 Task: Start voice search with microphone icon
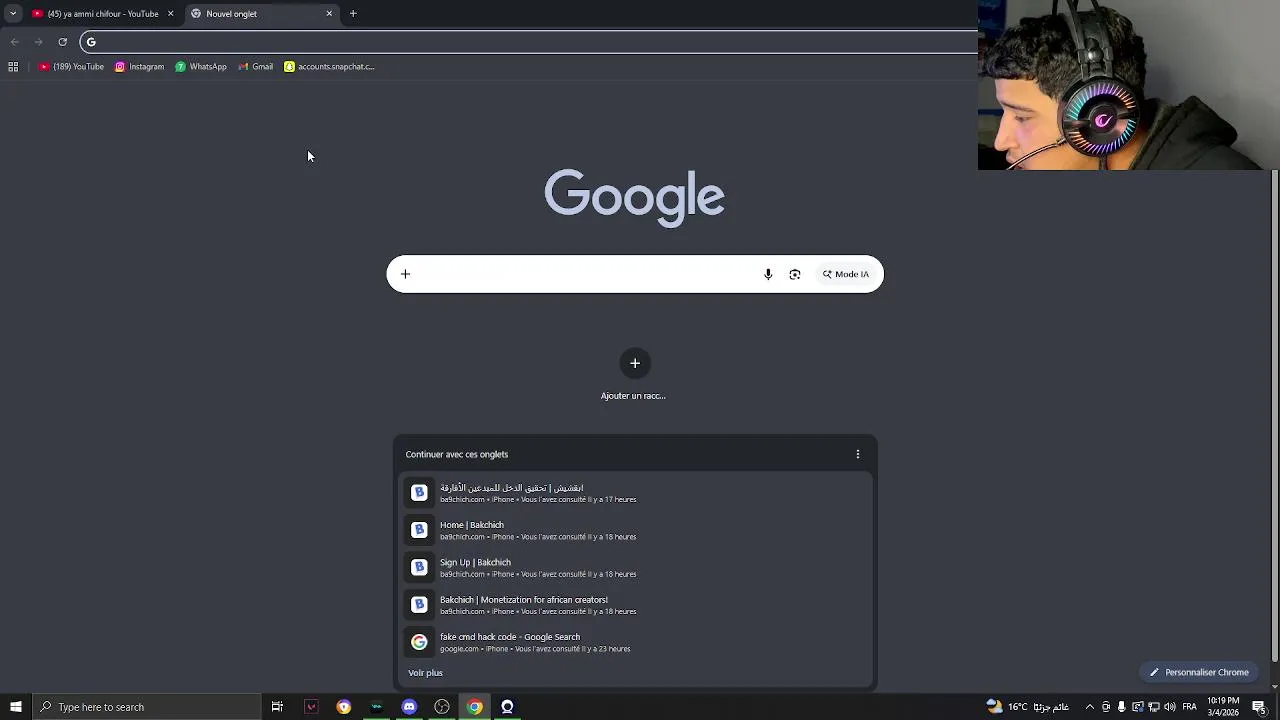pos(768,274)
